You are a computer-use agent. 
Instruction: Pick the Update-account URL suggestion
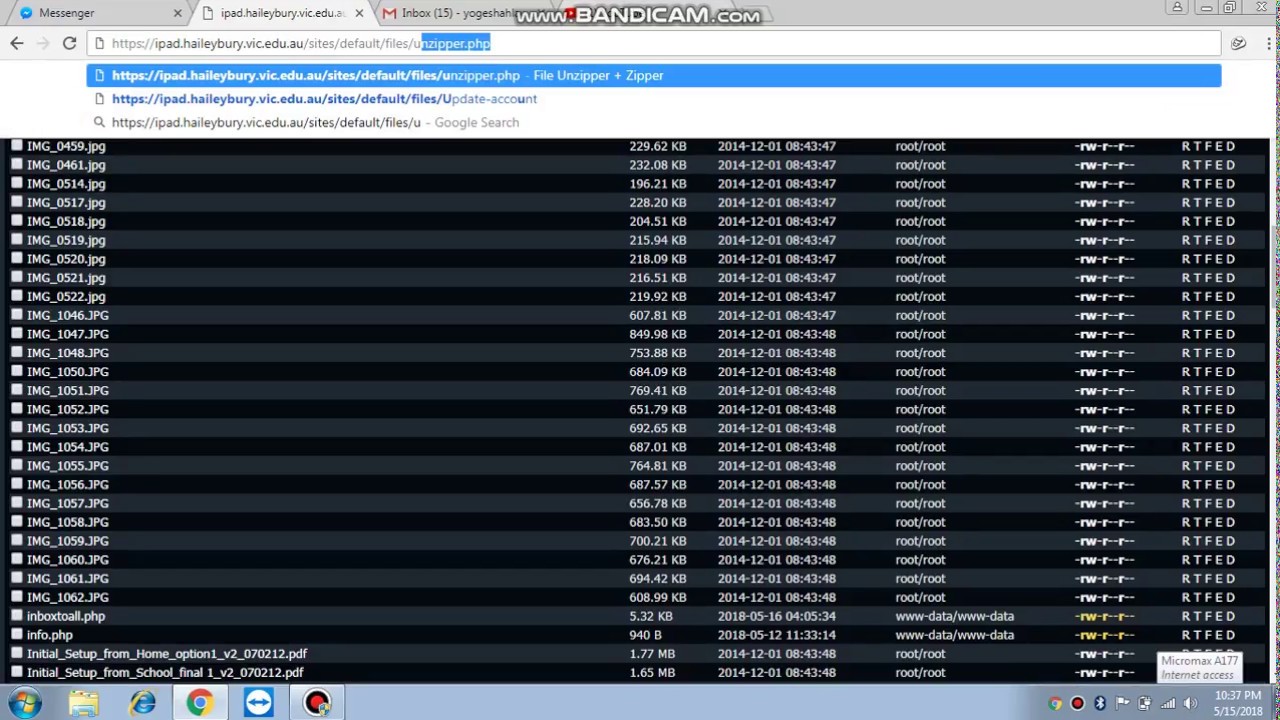point(324,99)
